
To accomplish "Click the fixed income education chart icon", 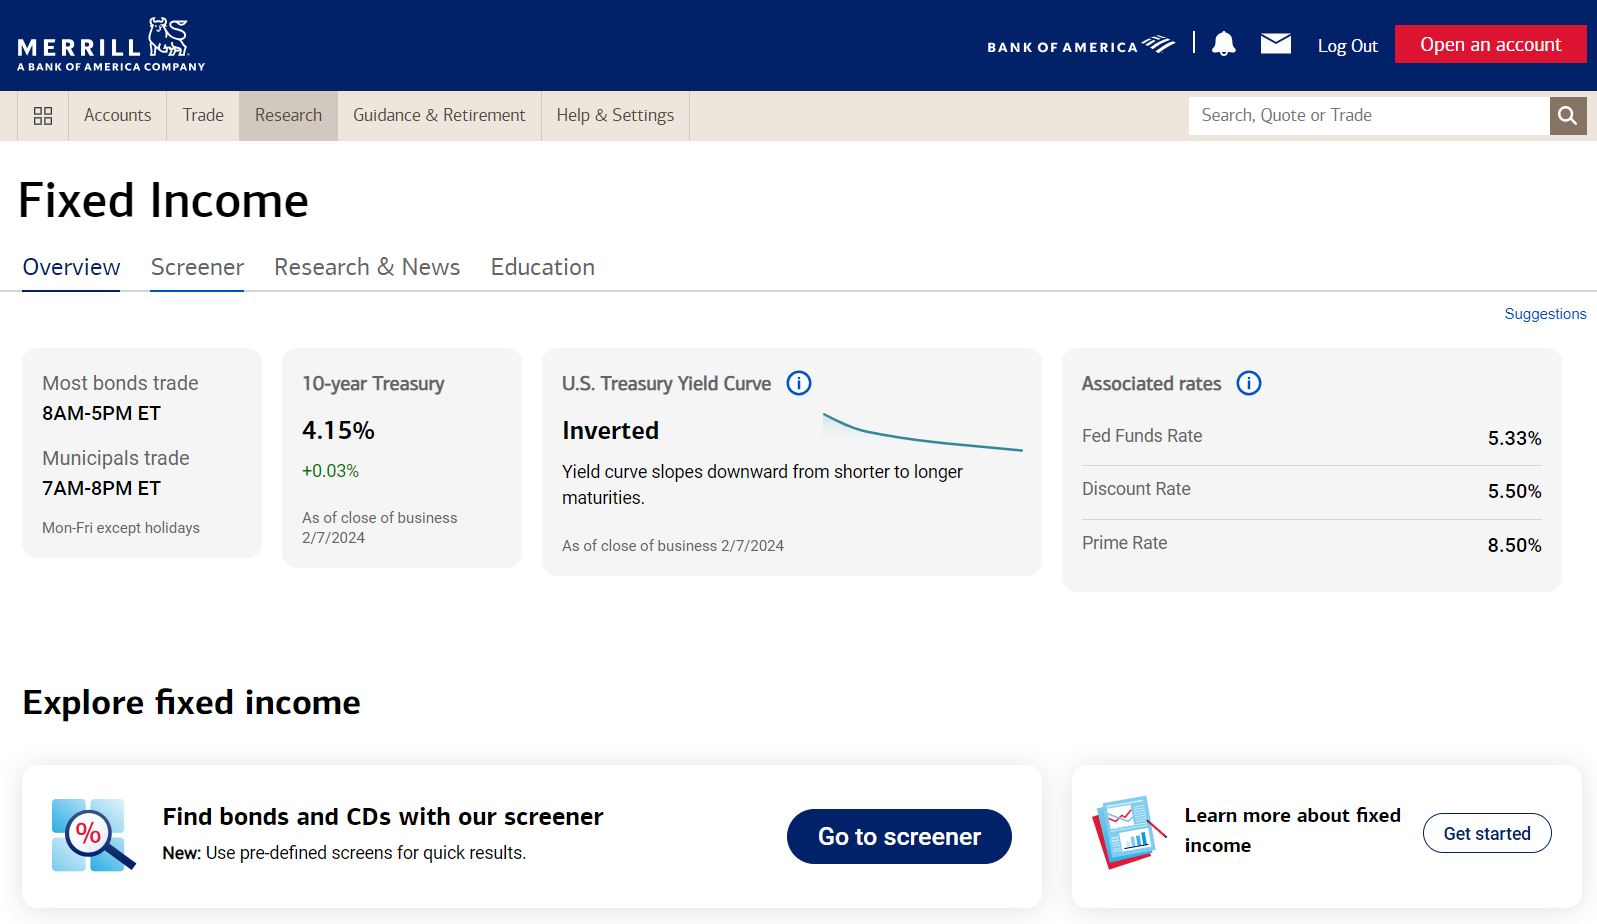I will tap(1129, 832).
